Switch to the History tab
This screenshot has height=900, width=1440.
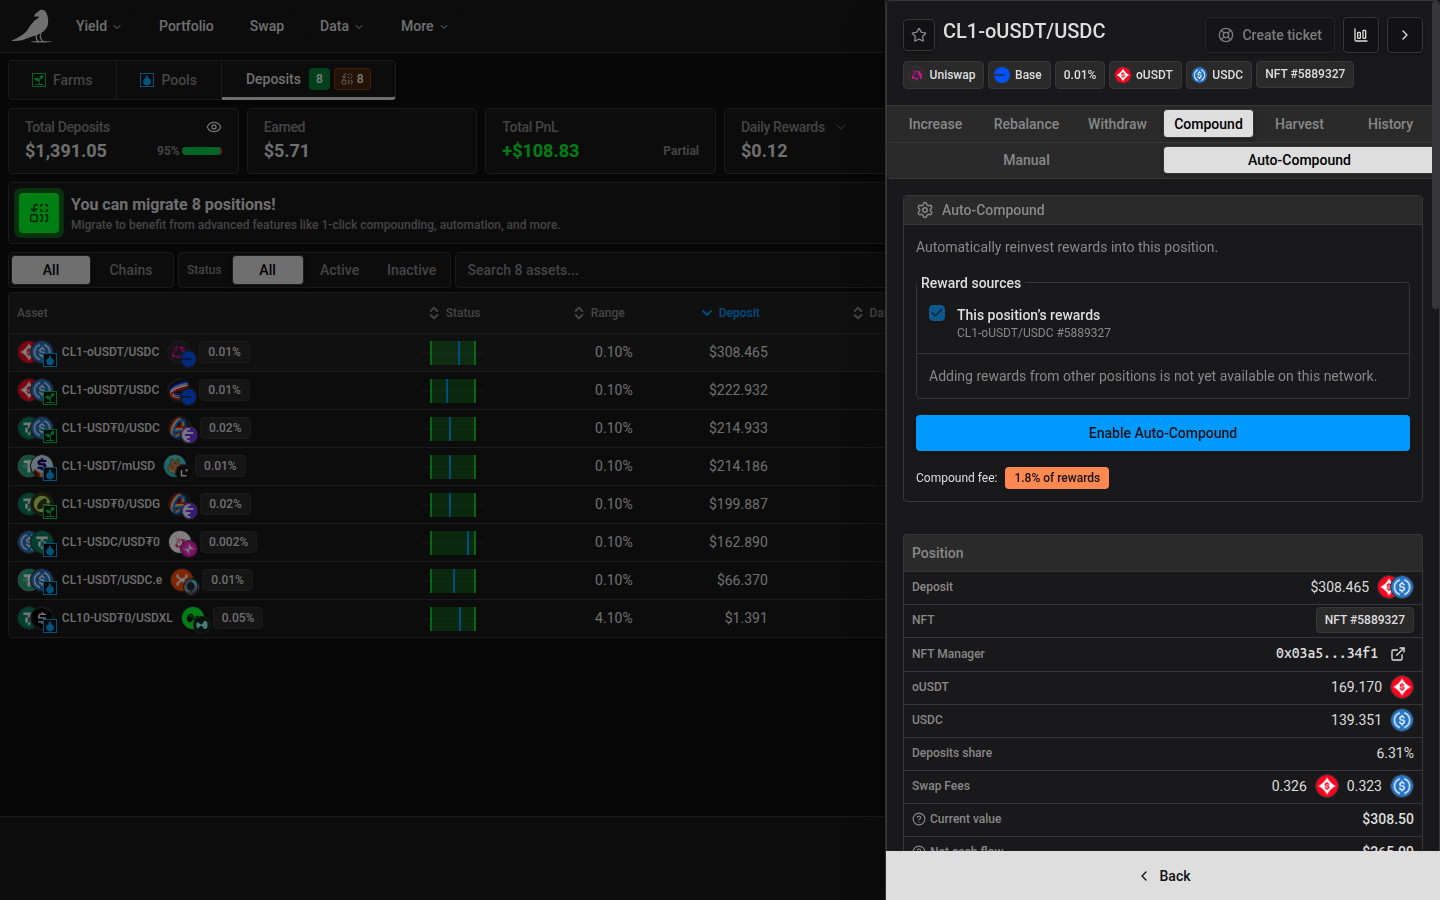point(1390,124)
